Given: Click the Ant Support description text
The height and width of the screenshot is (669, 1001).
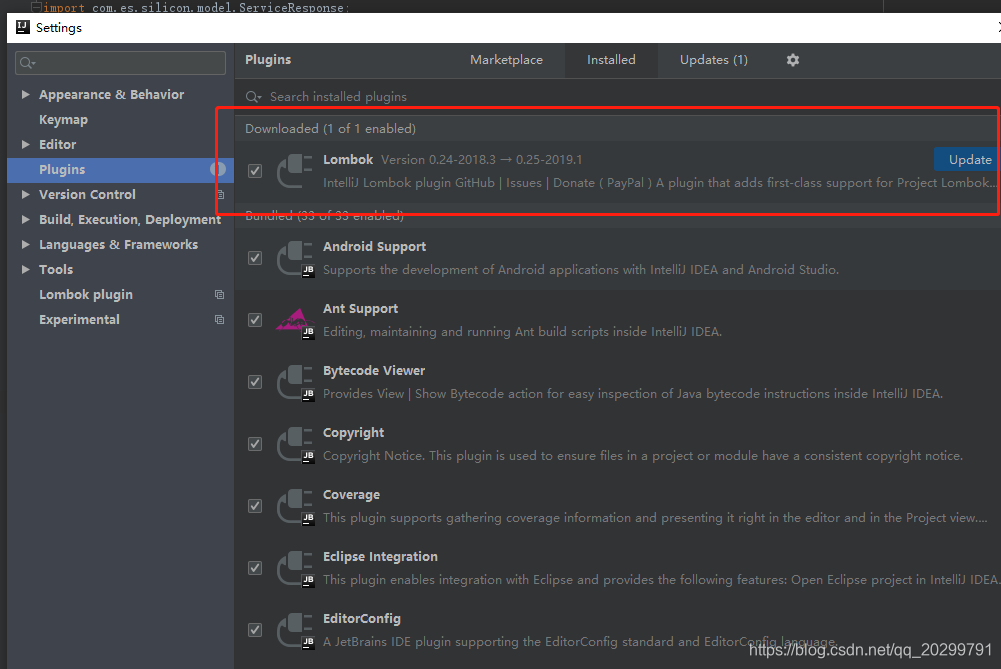Looking at the screenshot, I should point(522,331).
